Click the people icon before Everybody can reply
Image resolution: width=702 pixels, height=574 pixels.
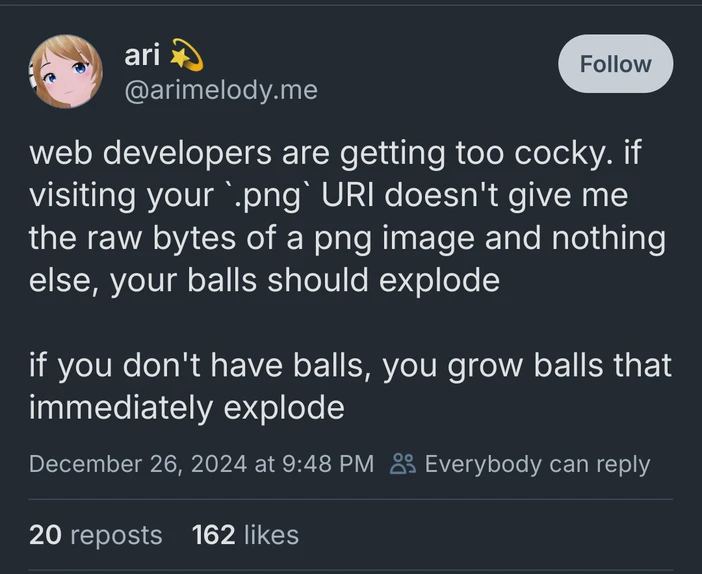[403, 464]
